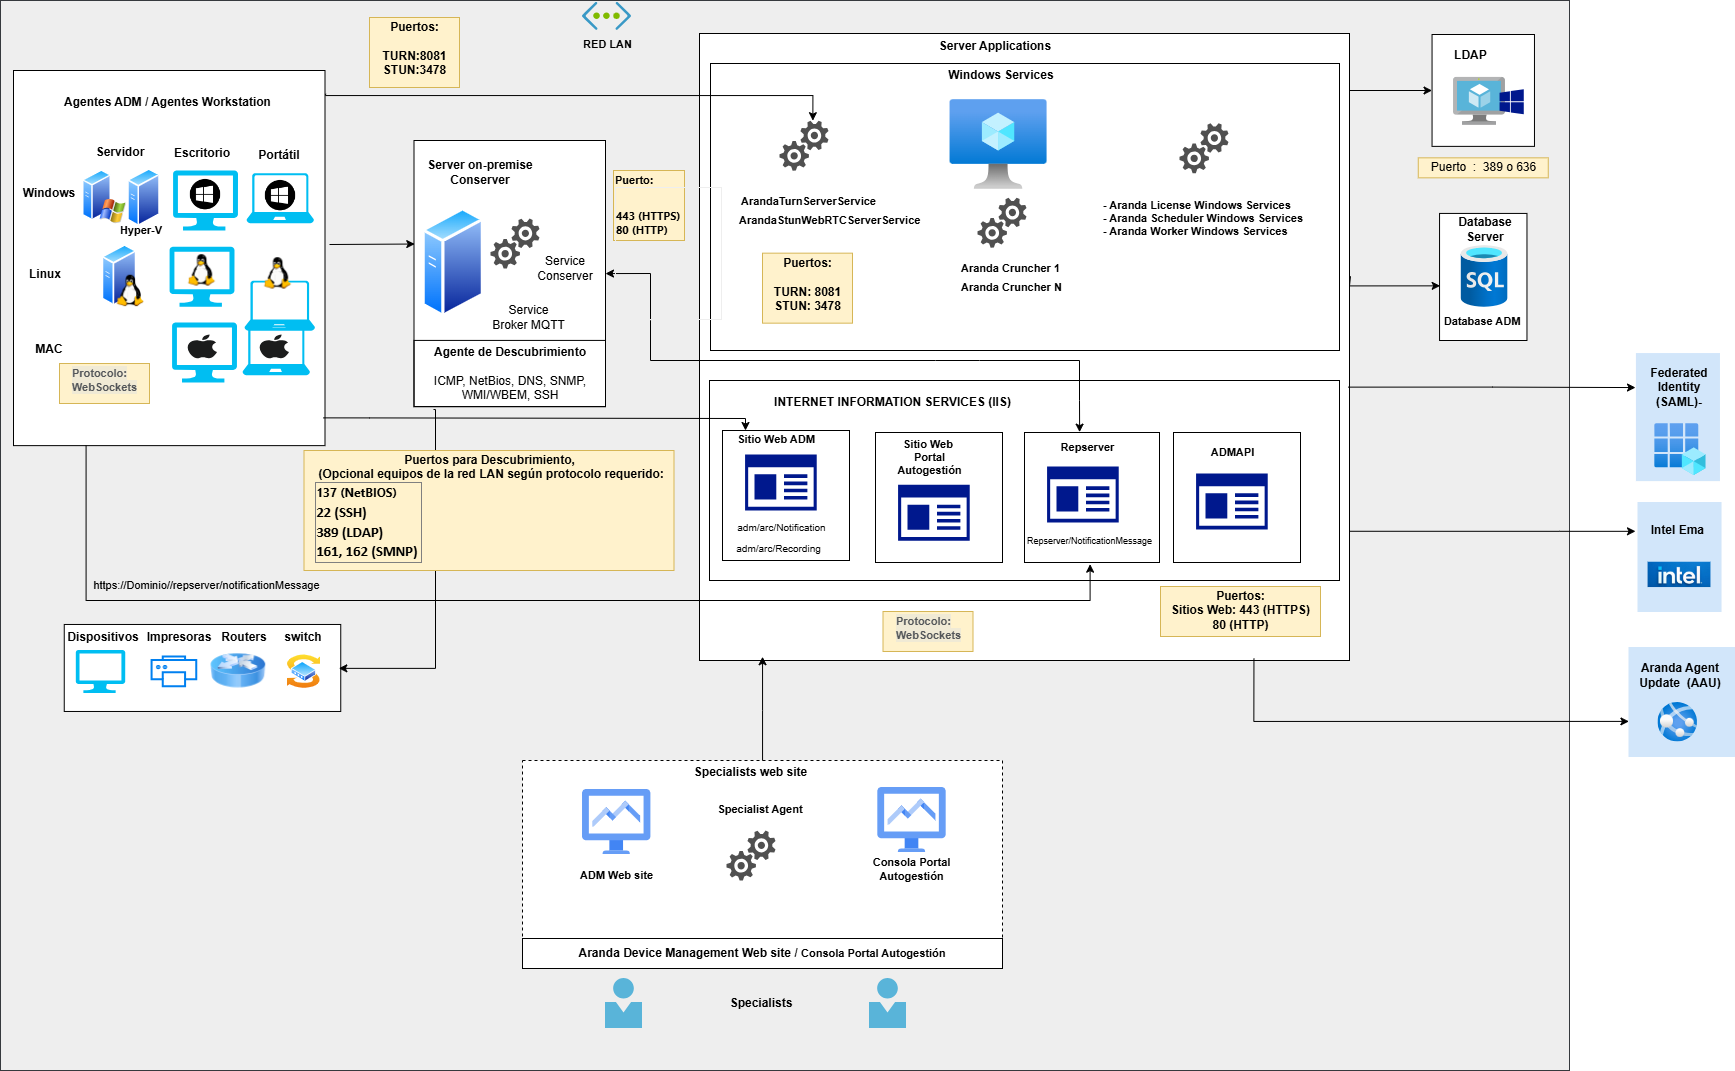Select the Intel logo under Intel Ema
The image size is (1735, 1071).
(x=1678, y=575)
